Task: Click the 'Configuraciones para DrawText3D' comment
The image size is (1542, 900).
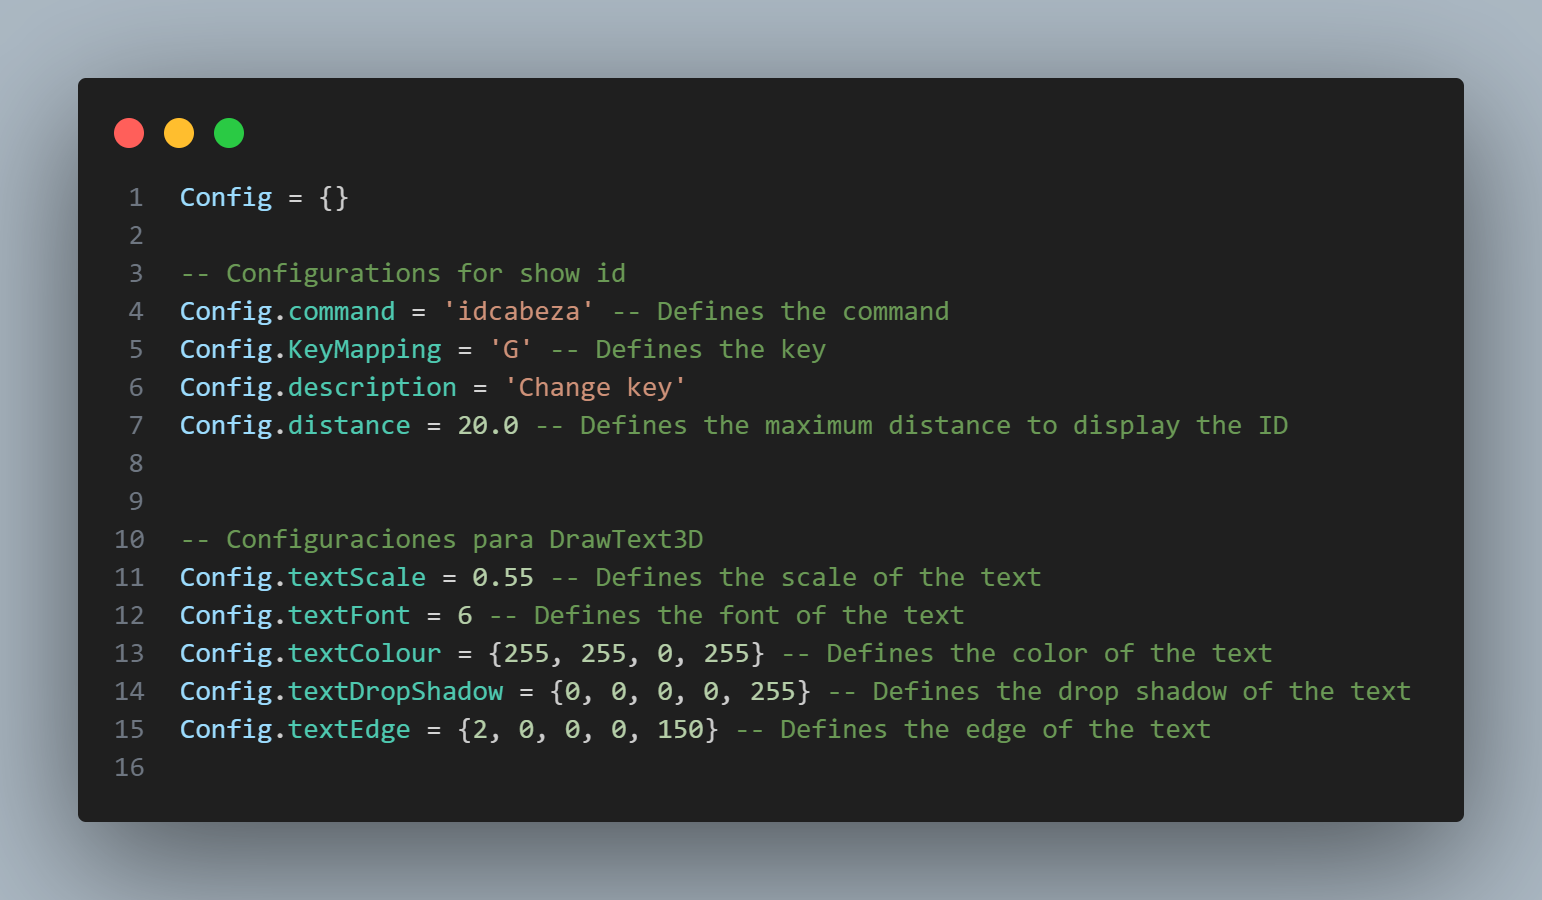Action: pyautogui.click(x=442, y=540)
